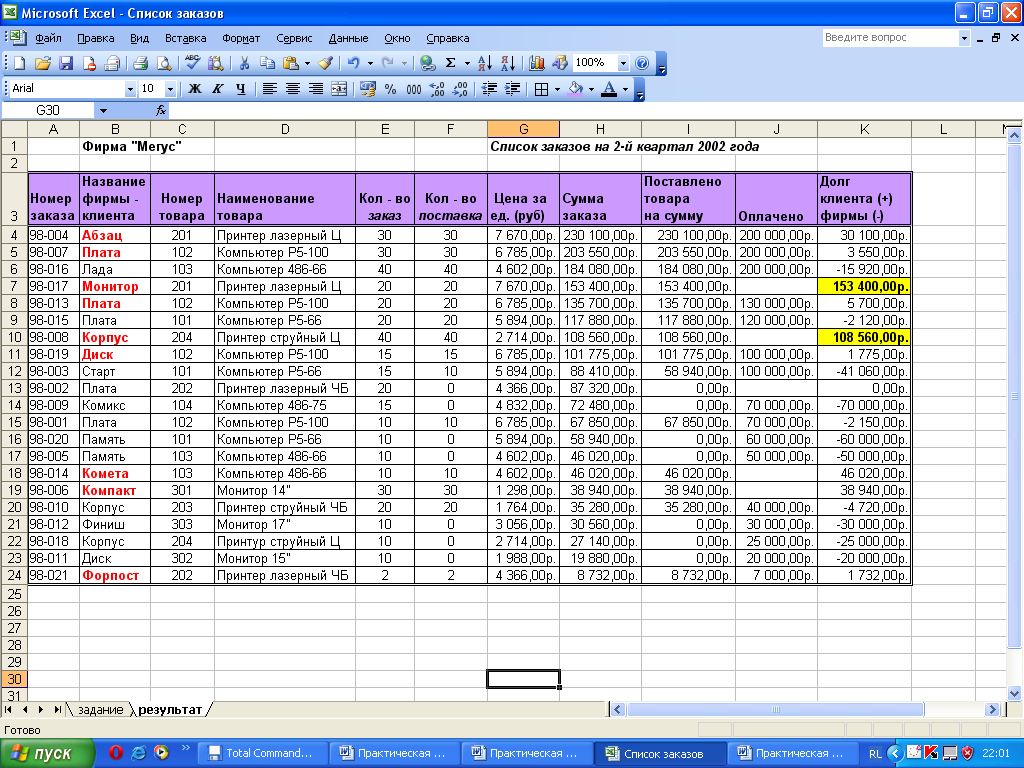Open the Drawing toolbar icon
Screen dimensions: 1024x768
(x=560, y=63)
